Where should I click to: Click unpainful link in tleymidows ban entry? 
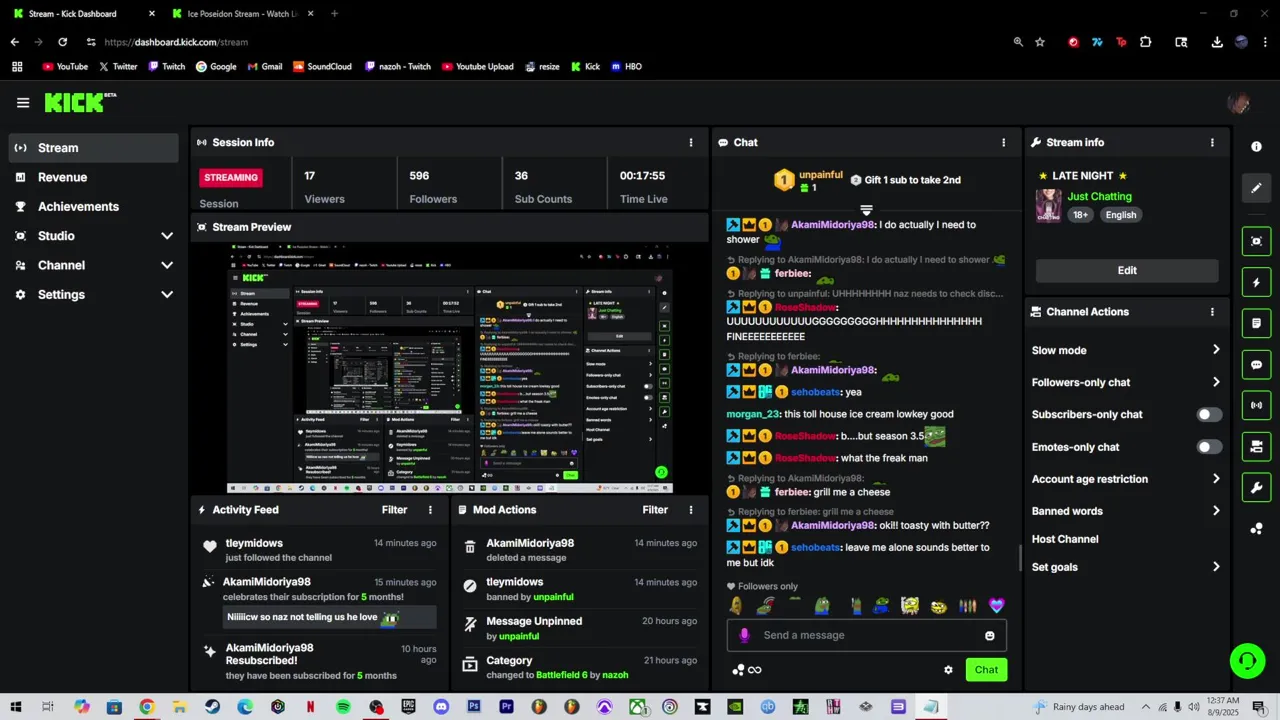coord(553,597)
